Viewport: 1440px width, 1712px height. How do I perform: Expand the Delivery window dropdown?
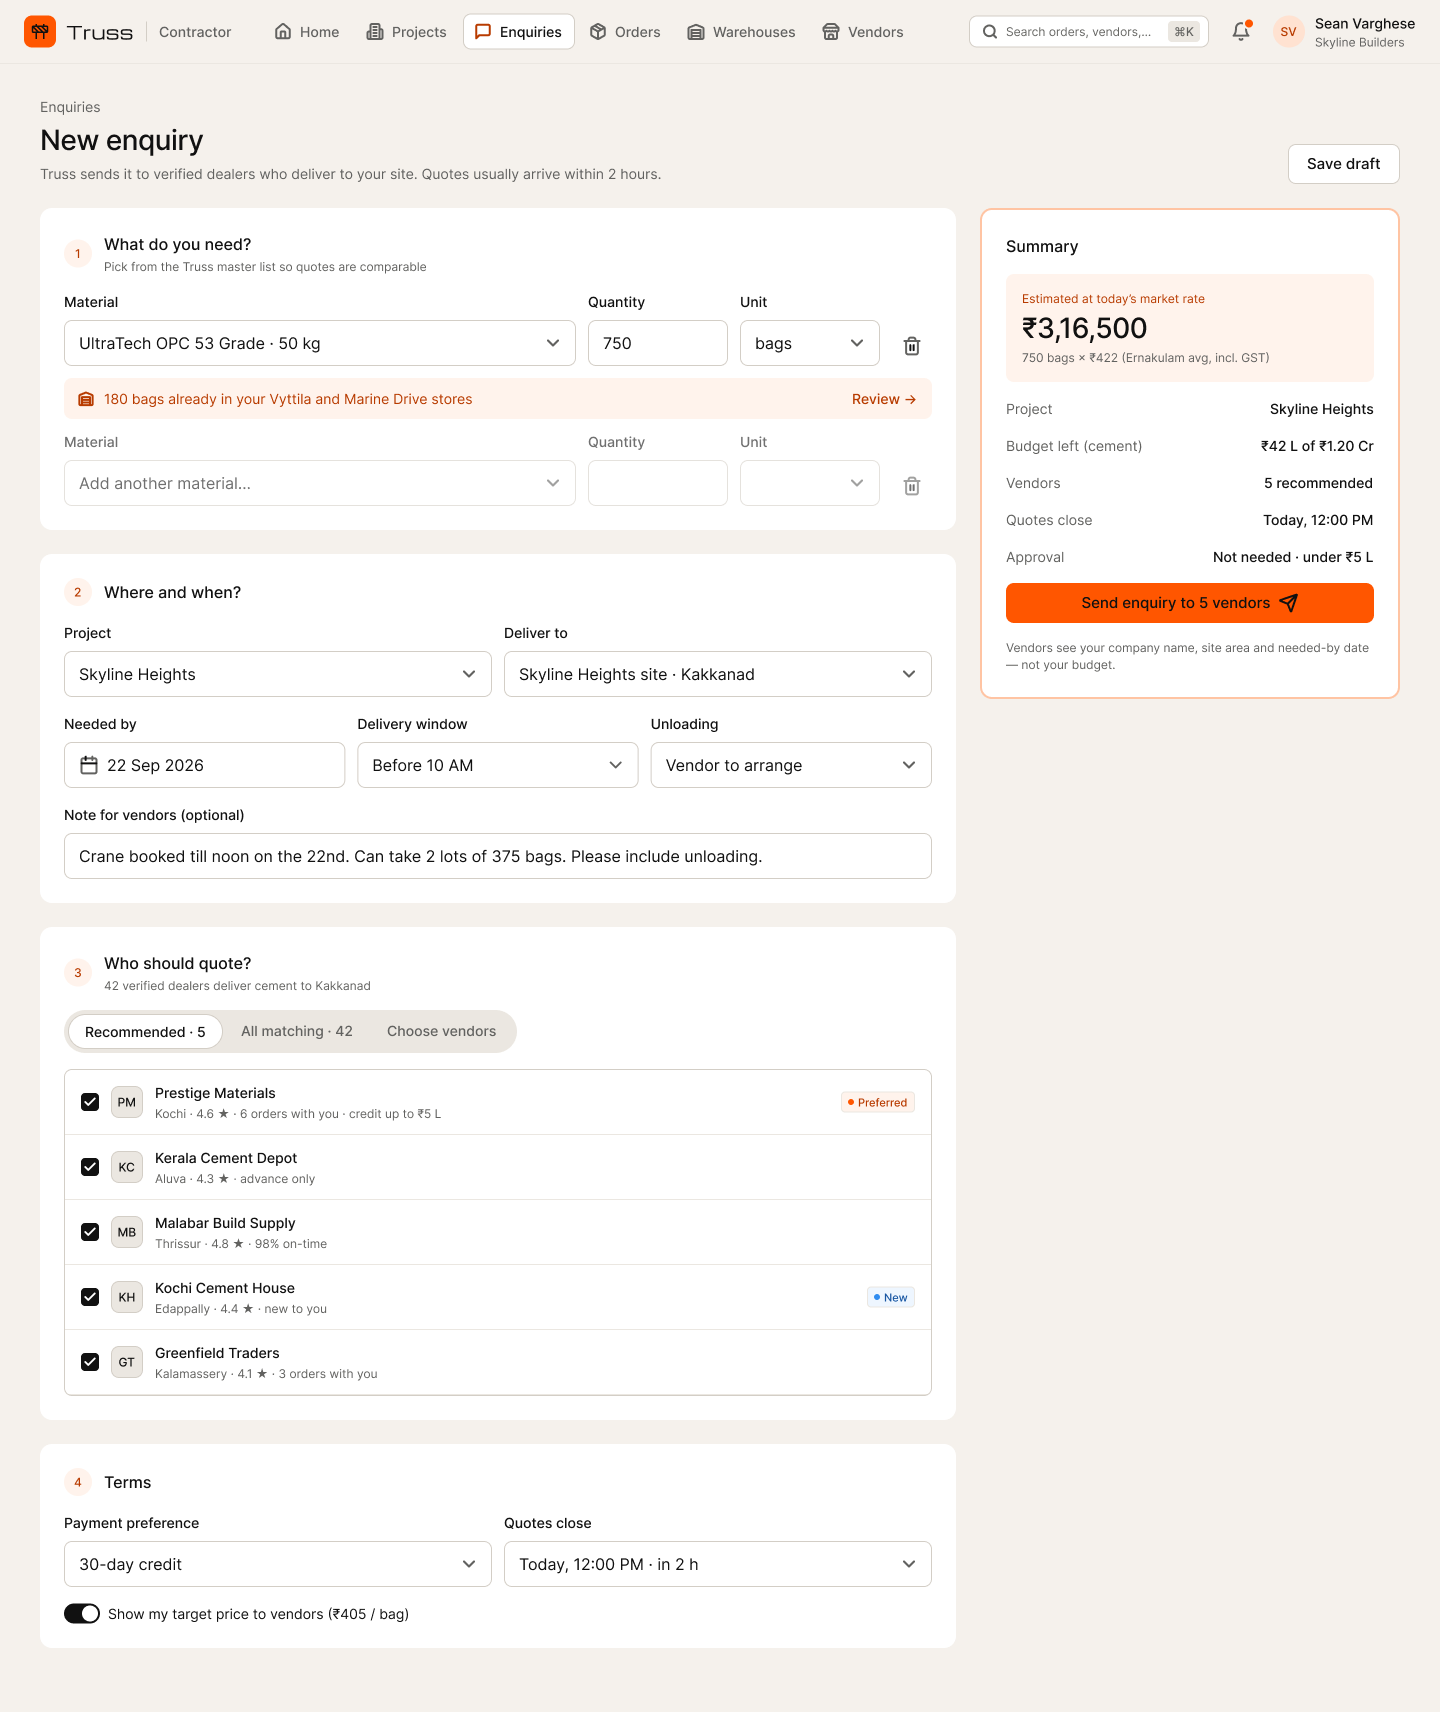(x=498, y=765)
